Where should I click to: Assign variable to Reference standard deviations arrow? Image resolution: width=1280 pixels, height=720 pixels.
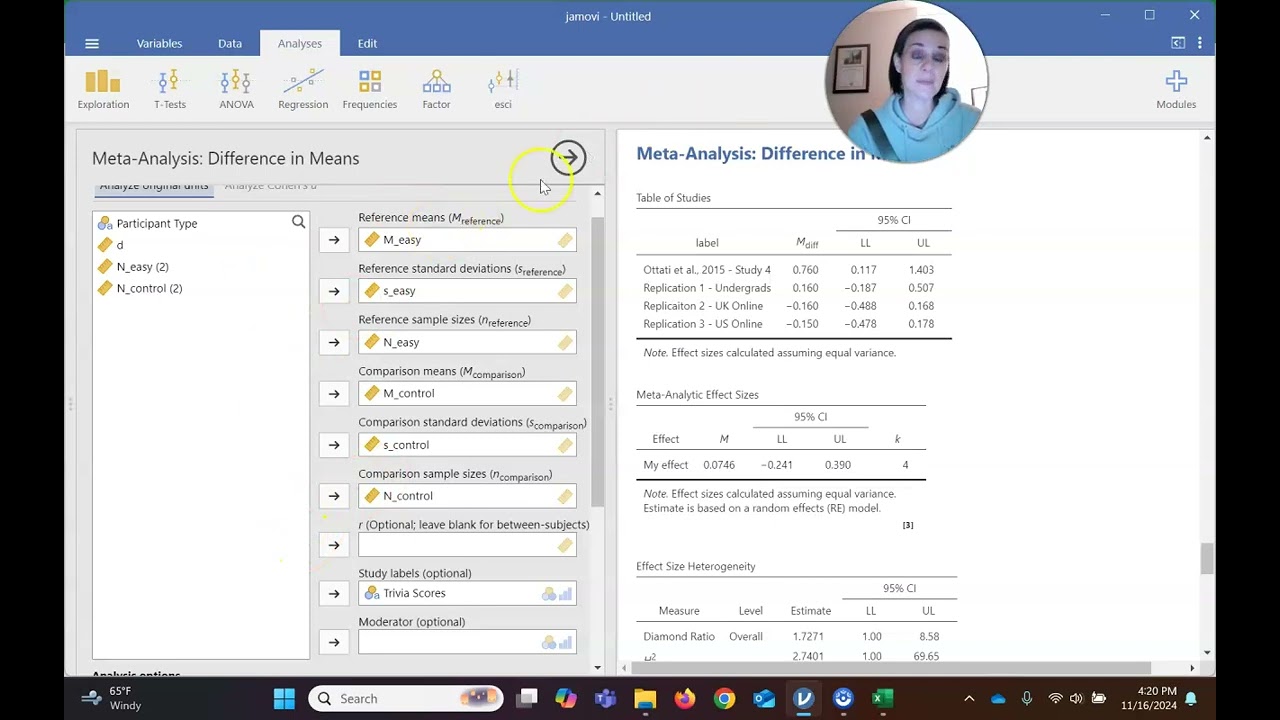(334, 291)
